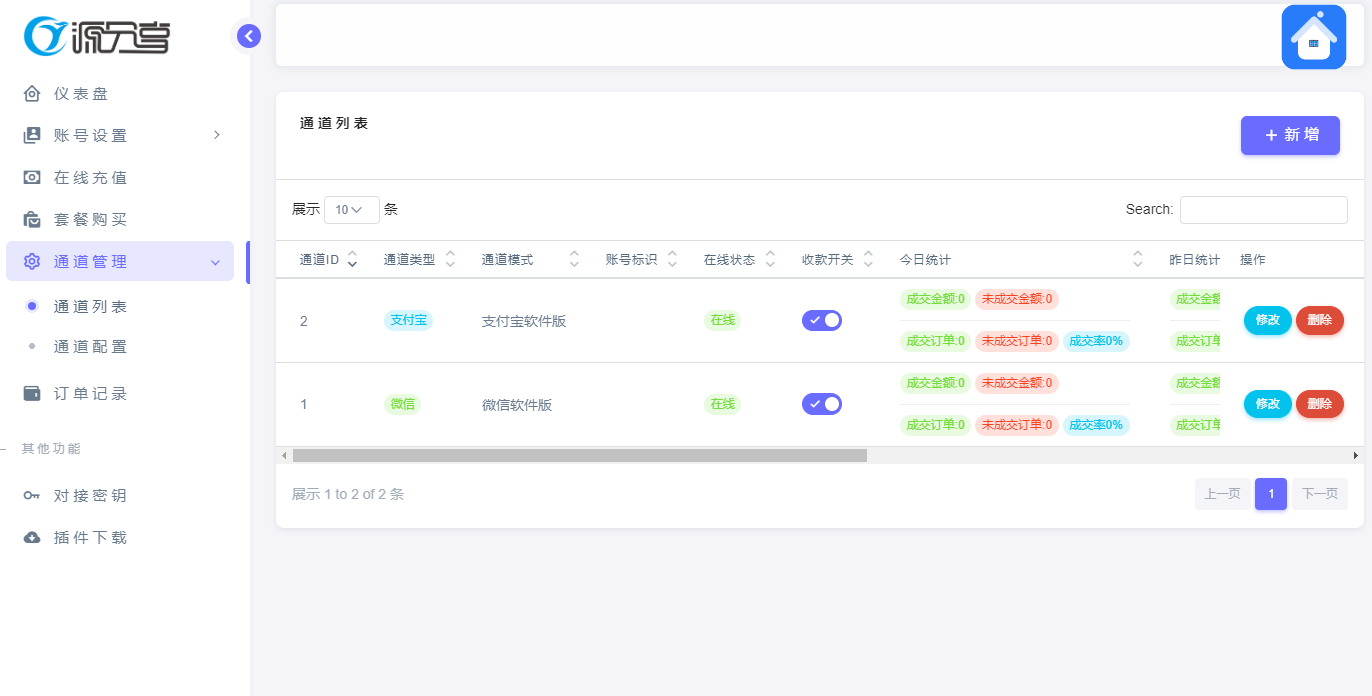Click inside the Search input field
The height and width of the screenshot is (696, 1372).
click(x=1263, y=209)
